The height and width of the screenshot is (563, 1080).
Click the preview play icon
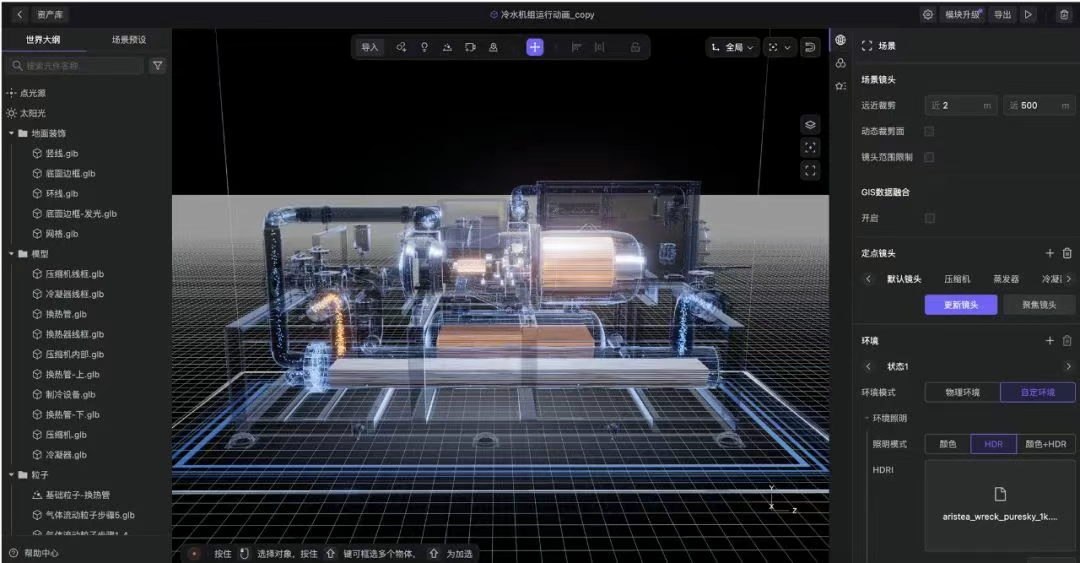(1028, 14)
